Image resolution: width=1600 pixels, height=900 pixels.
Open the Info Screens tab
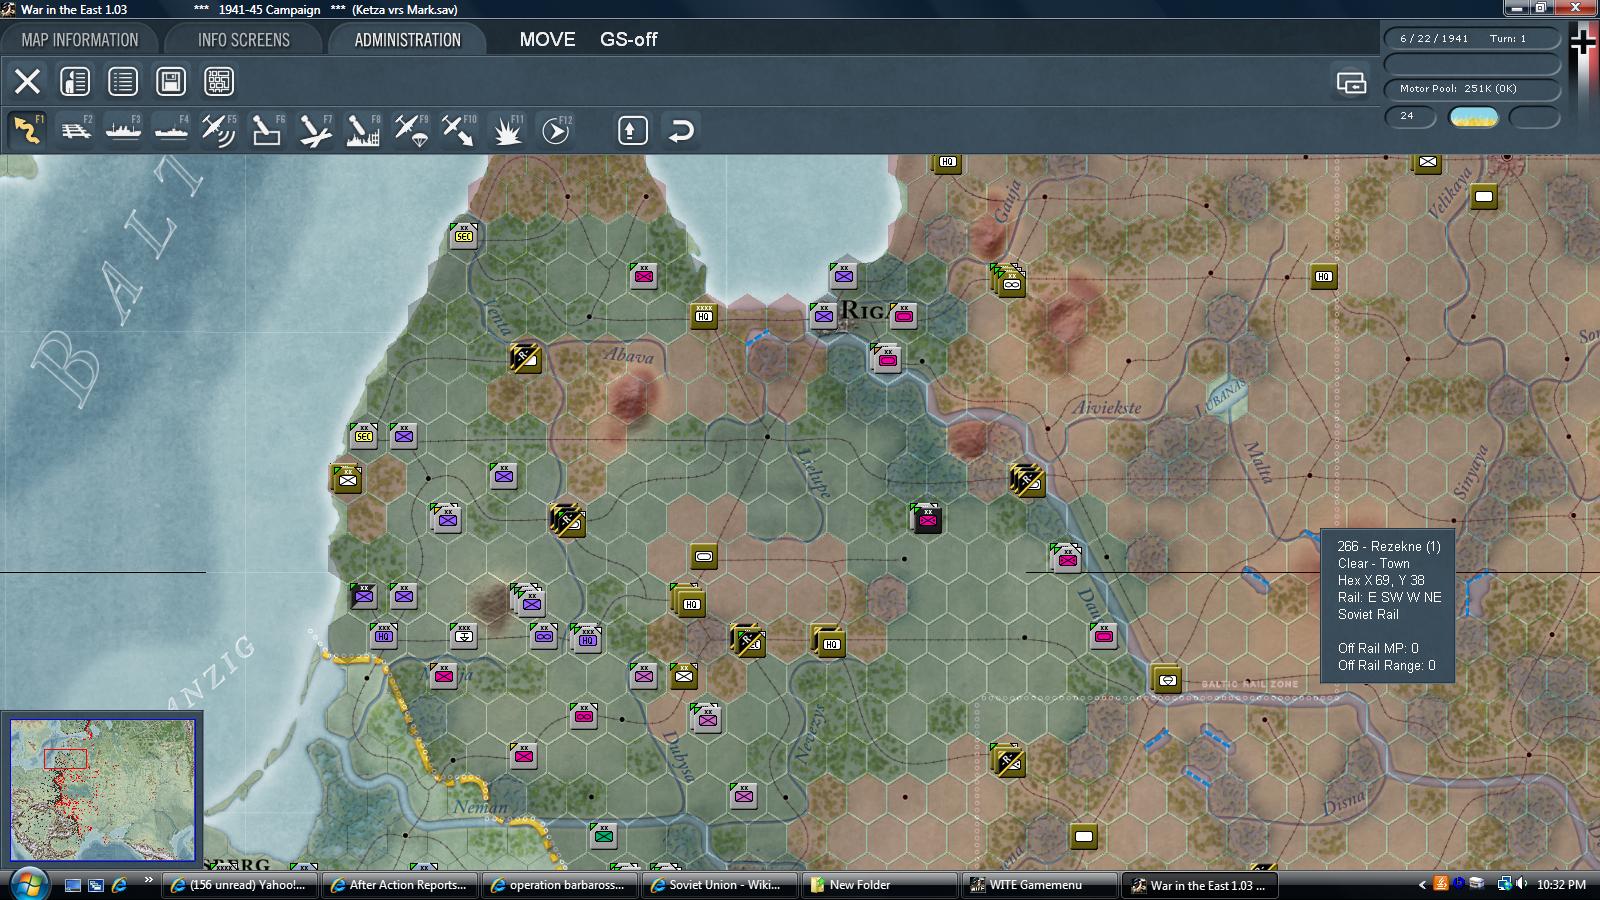click(244, 40)
